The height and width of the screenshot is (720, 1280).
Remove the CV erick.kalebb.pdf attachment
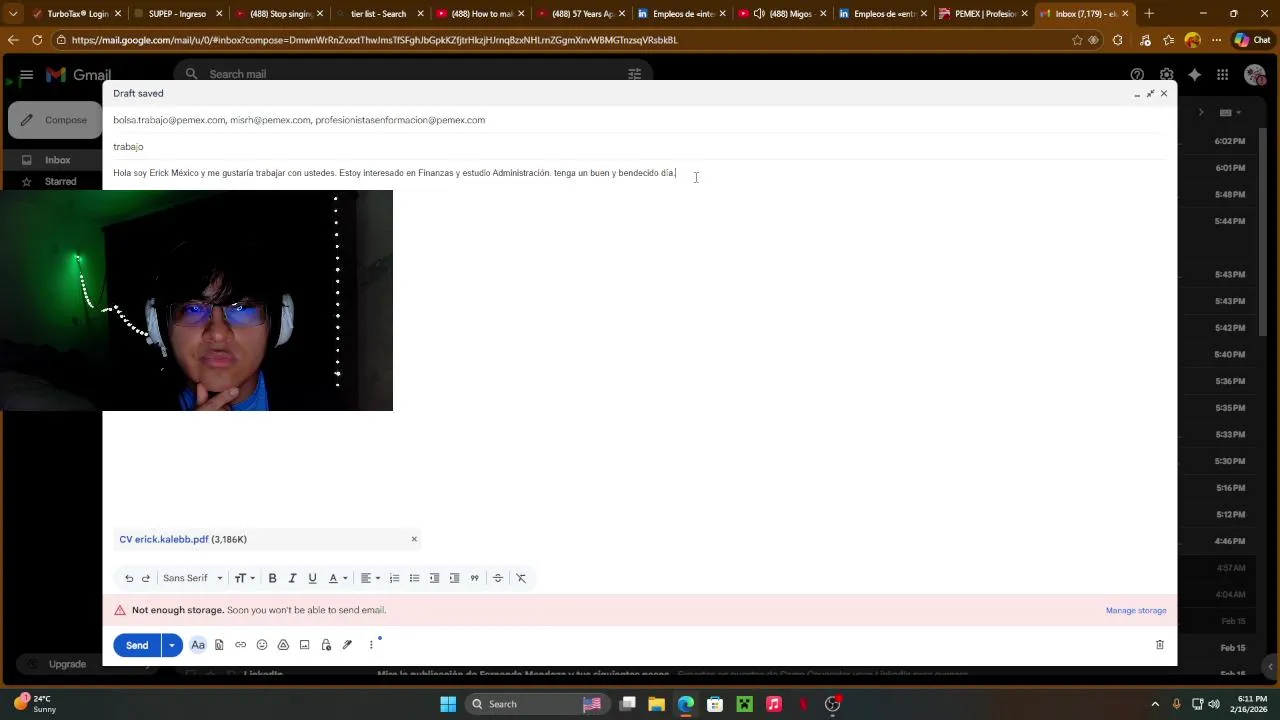coord(414,539)
